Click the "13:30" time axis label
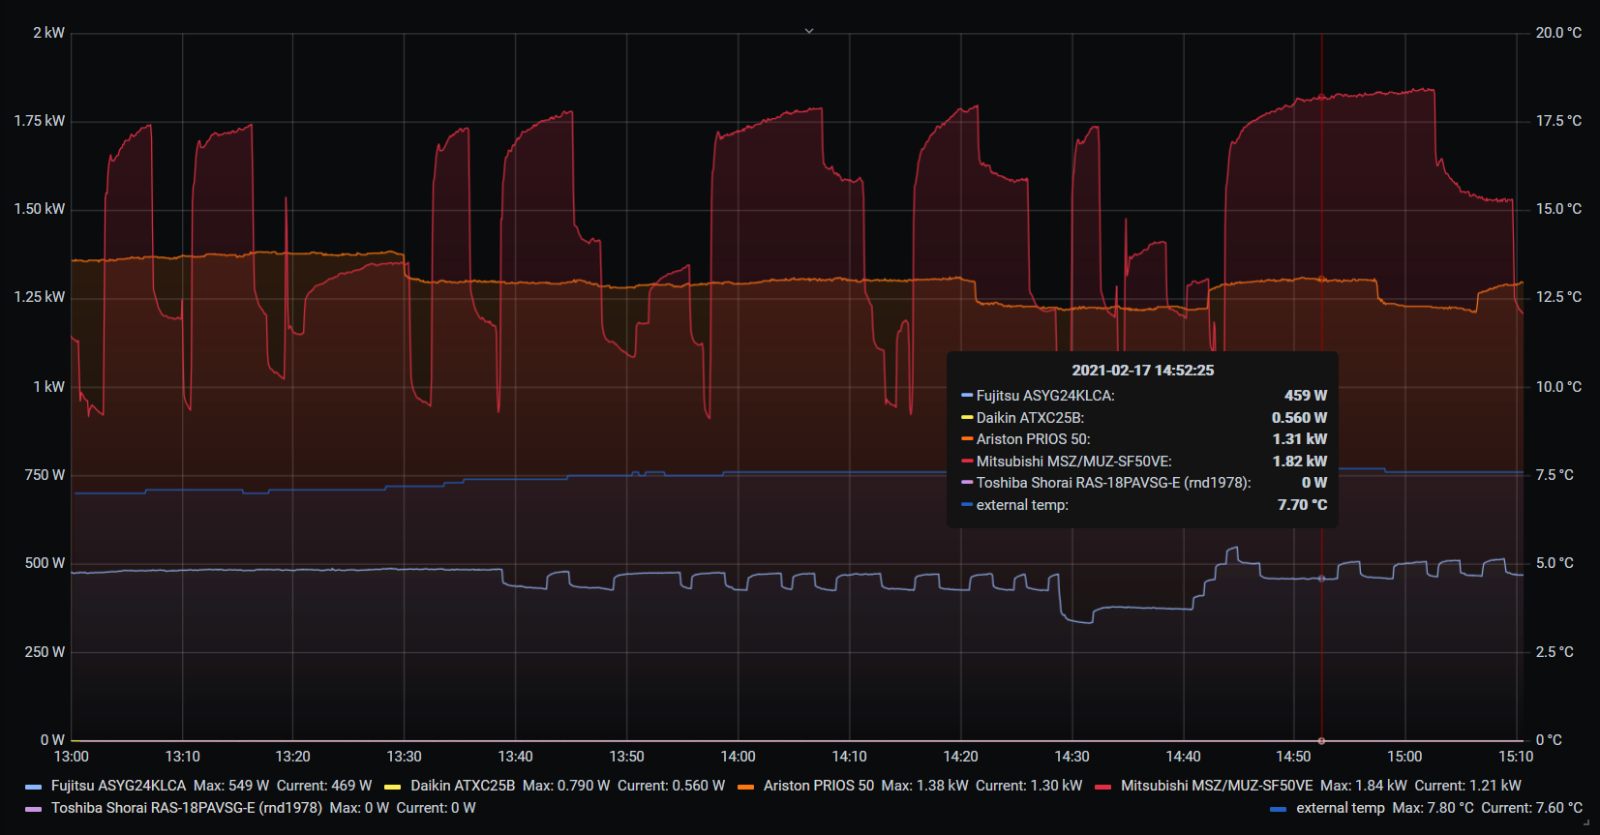Viewport: 1600px width, 835px height. [x=404, y=757]
